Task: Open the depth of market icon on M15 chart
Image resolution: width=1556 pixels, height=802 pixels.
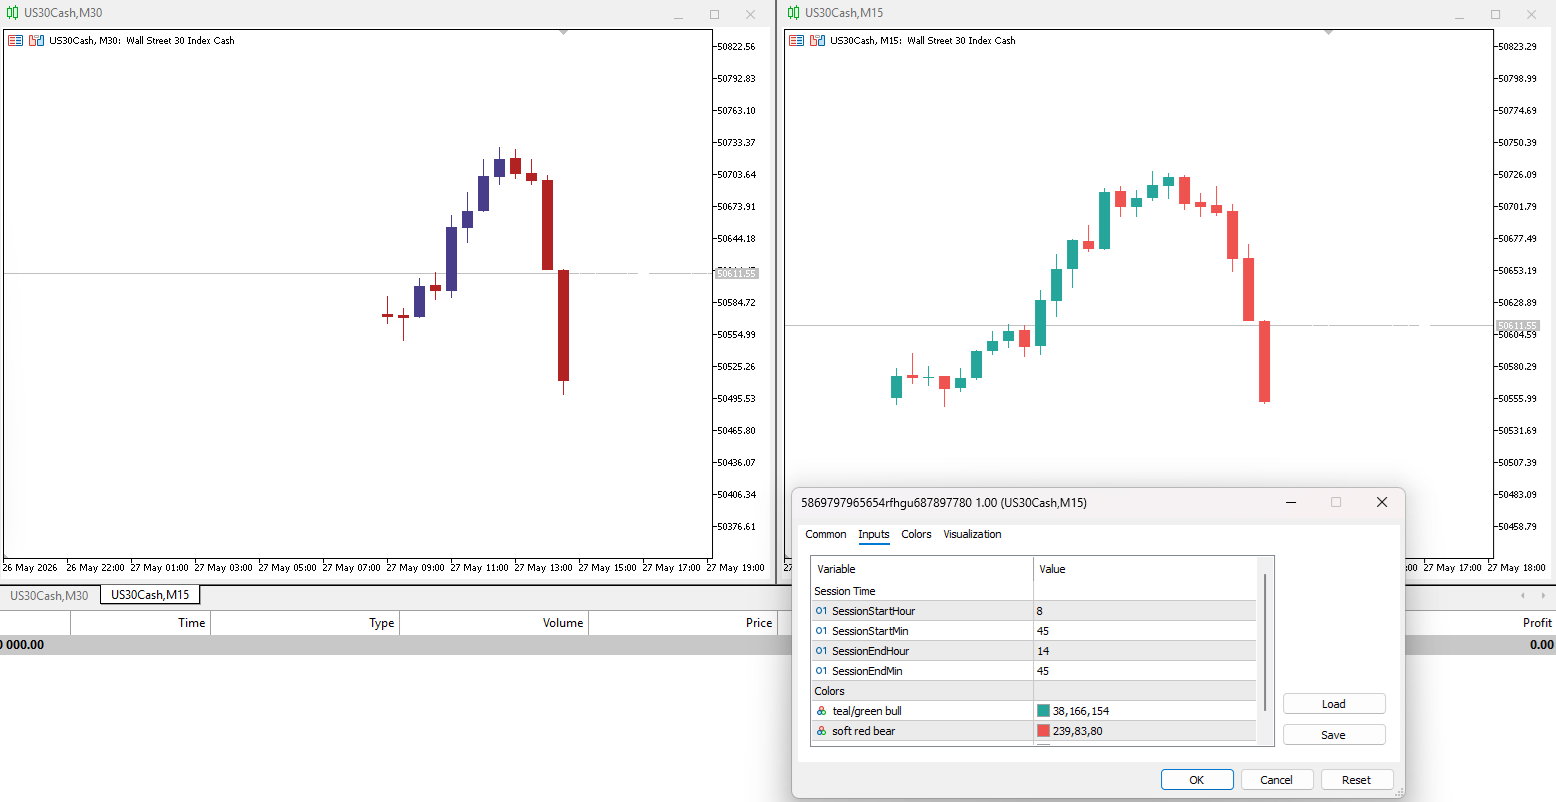Action: coord(818,41)
